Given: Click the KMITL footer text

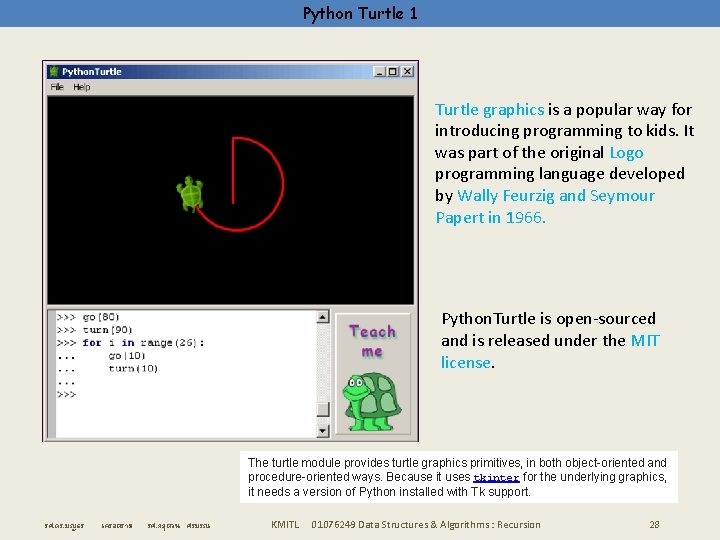Looking at the screenshot, I should coord(285,524).
